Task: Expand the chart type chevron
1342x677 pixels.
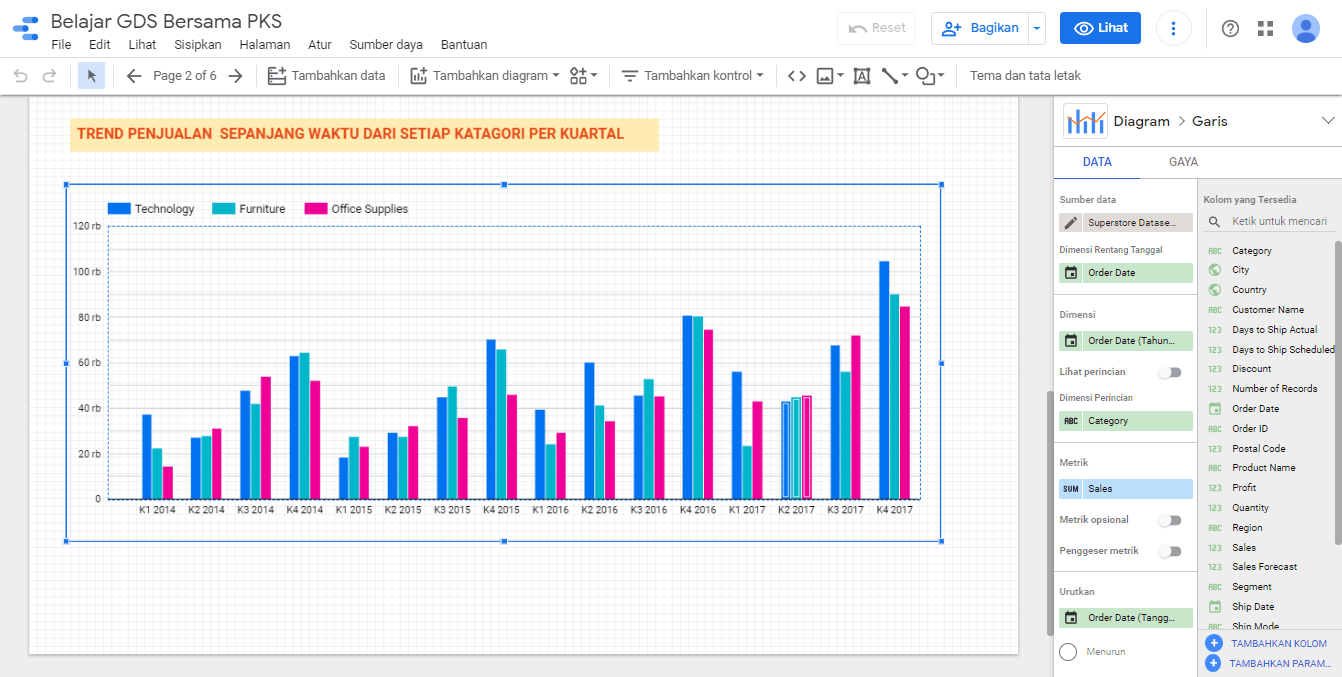Action: click(1328, 121)
